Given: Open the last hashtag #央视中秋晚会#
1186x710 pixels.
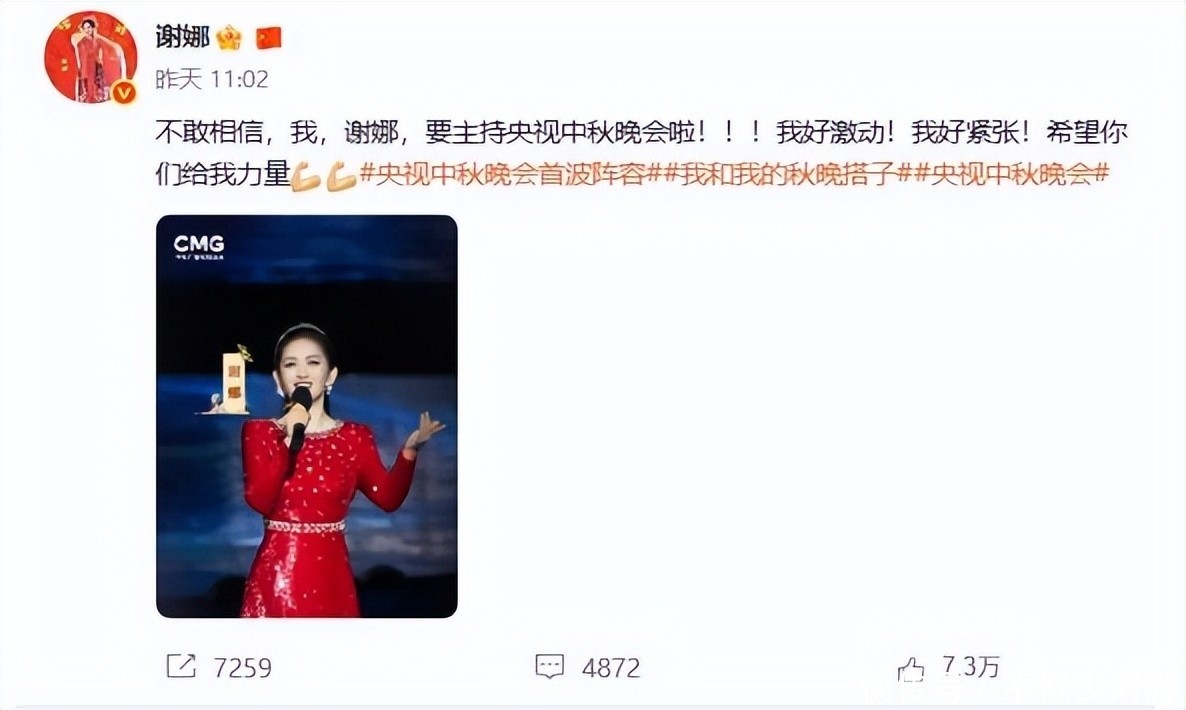Looking at the screenshot, I should 1012,175.
